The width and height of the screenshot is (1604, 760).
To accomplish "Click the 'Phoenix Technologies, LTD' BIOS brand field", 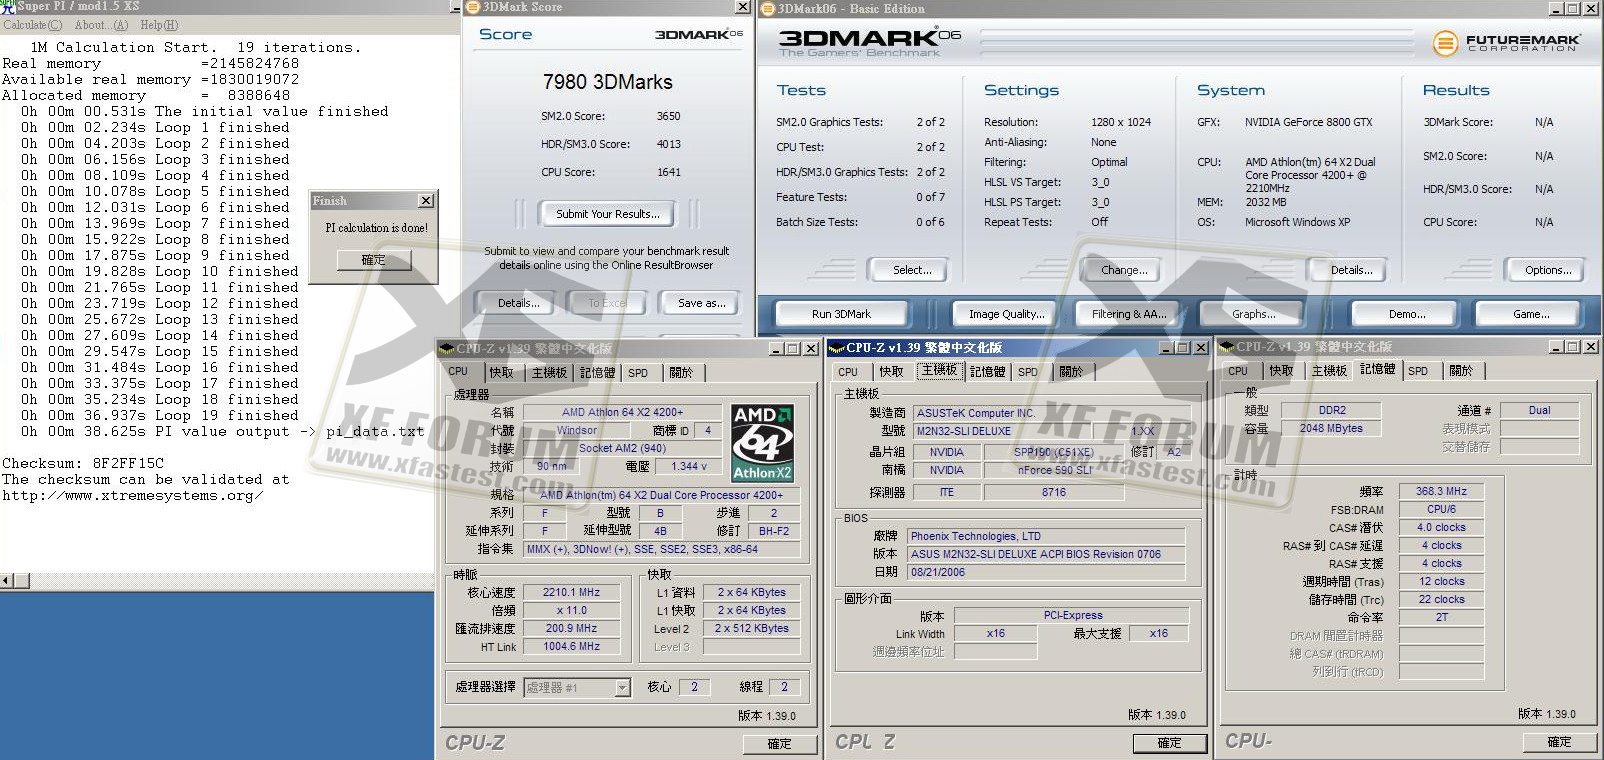I will [x=1047, y=536].
